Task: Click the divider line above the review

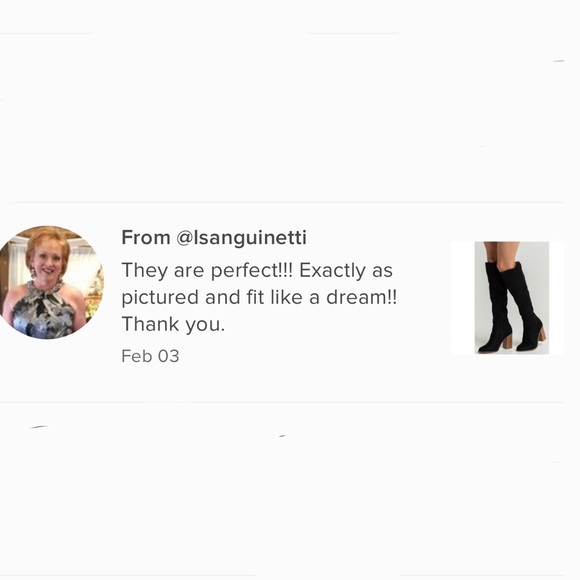Action: click(x=287, y=203)
